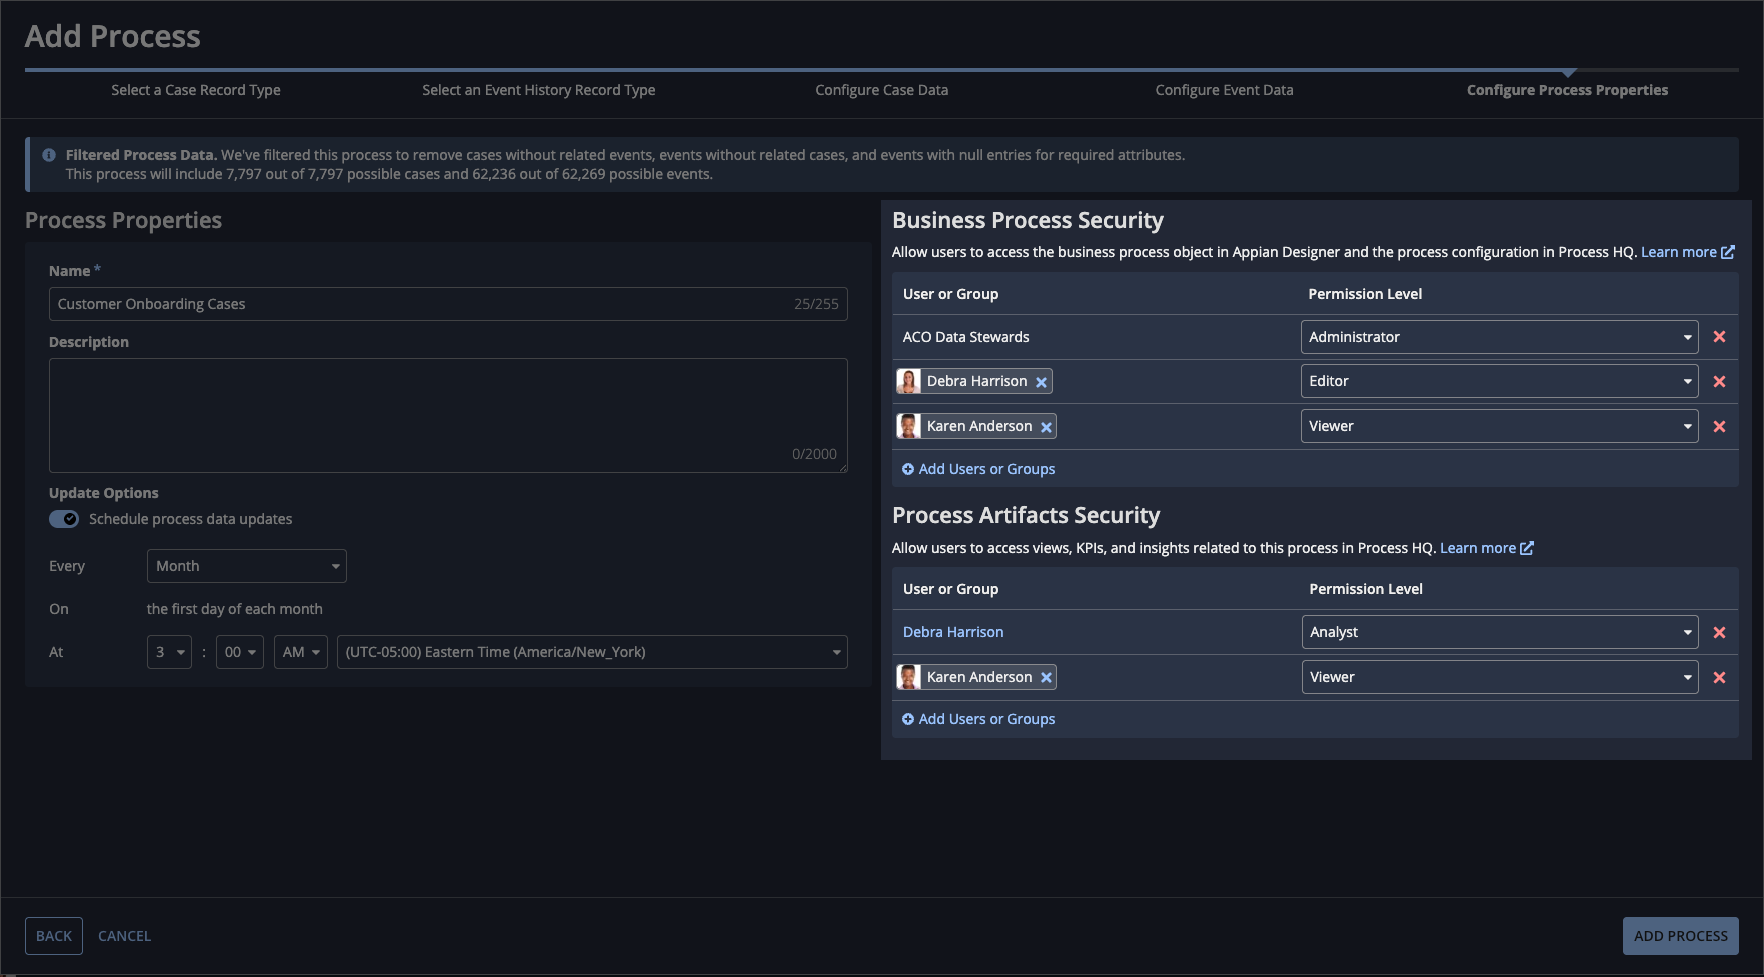The width and height of the screenshot is (1764, 977).
Task: Delete Debra Harrison Analyst row red X
Action: tap(1719, 633)
